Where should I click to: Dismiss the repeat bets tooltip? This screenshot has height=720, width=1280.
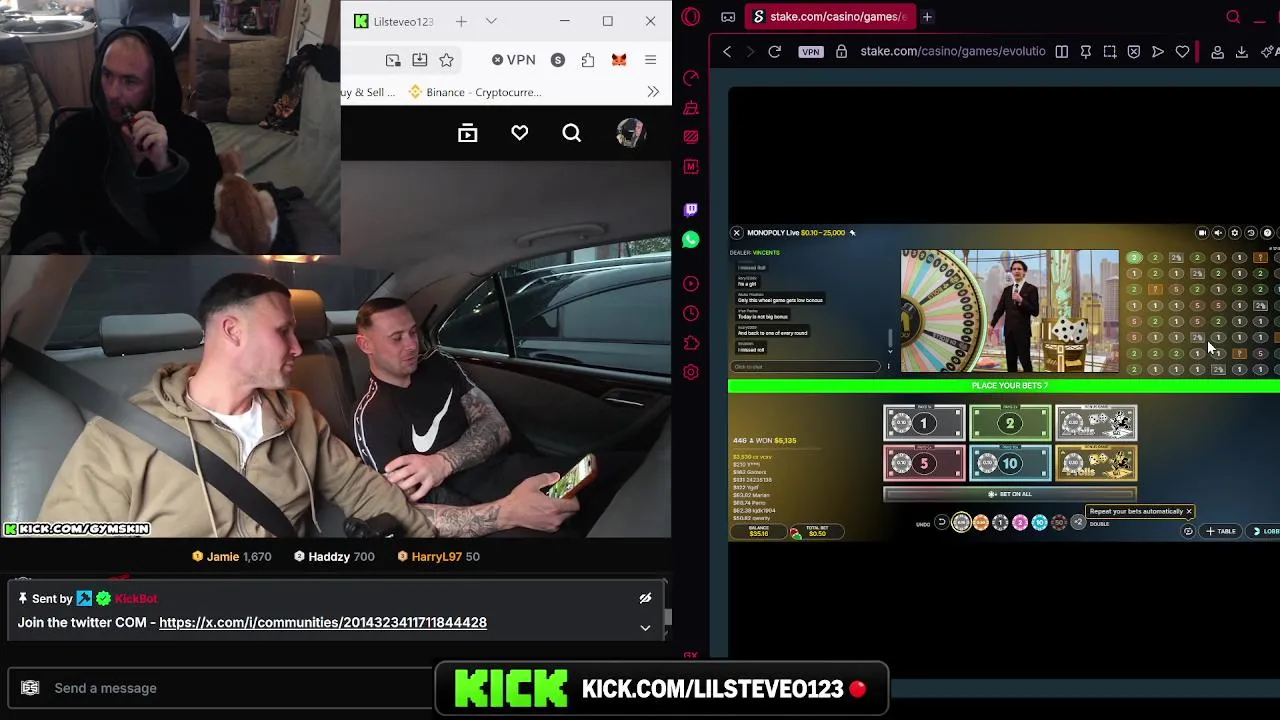point(1189,511)
